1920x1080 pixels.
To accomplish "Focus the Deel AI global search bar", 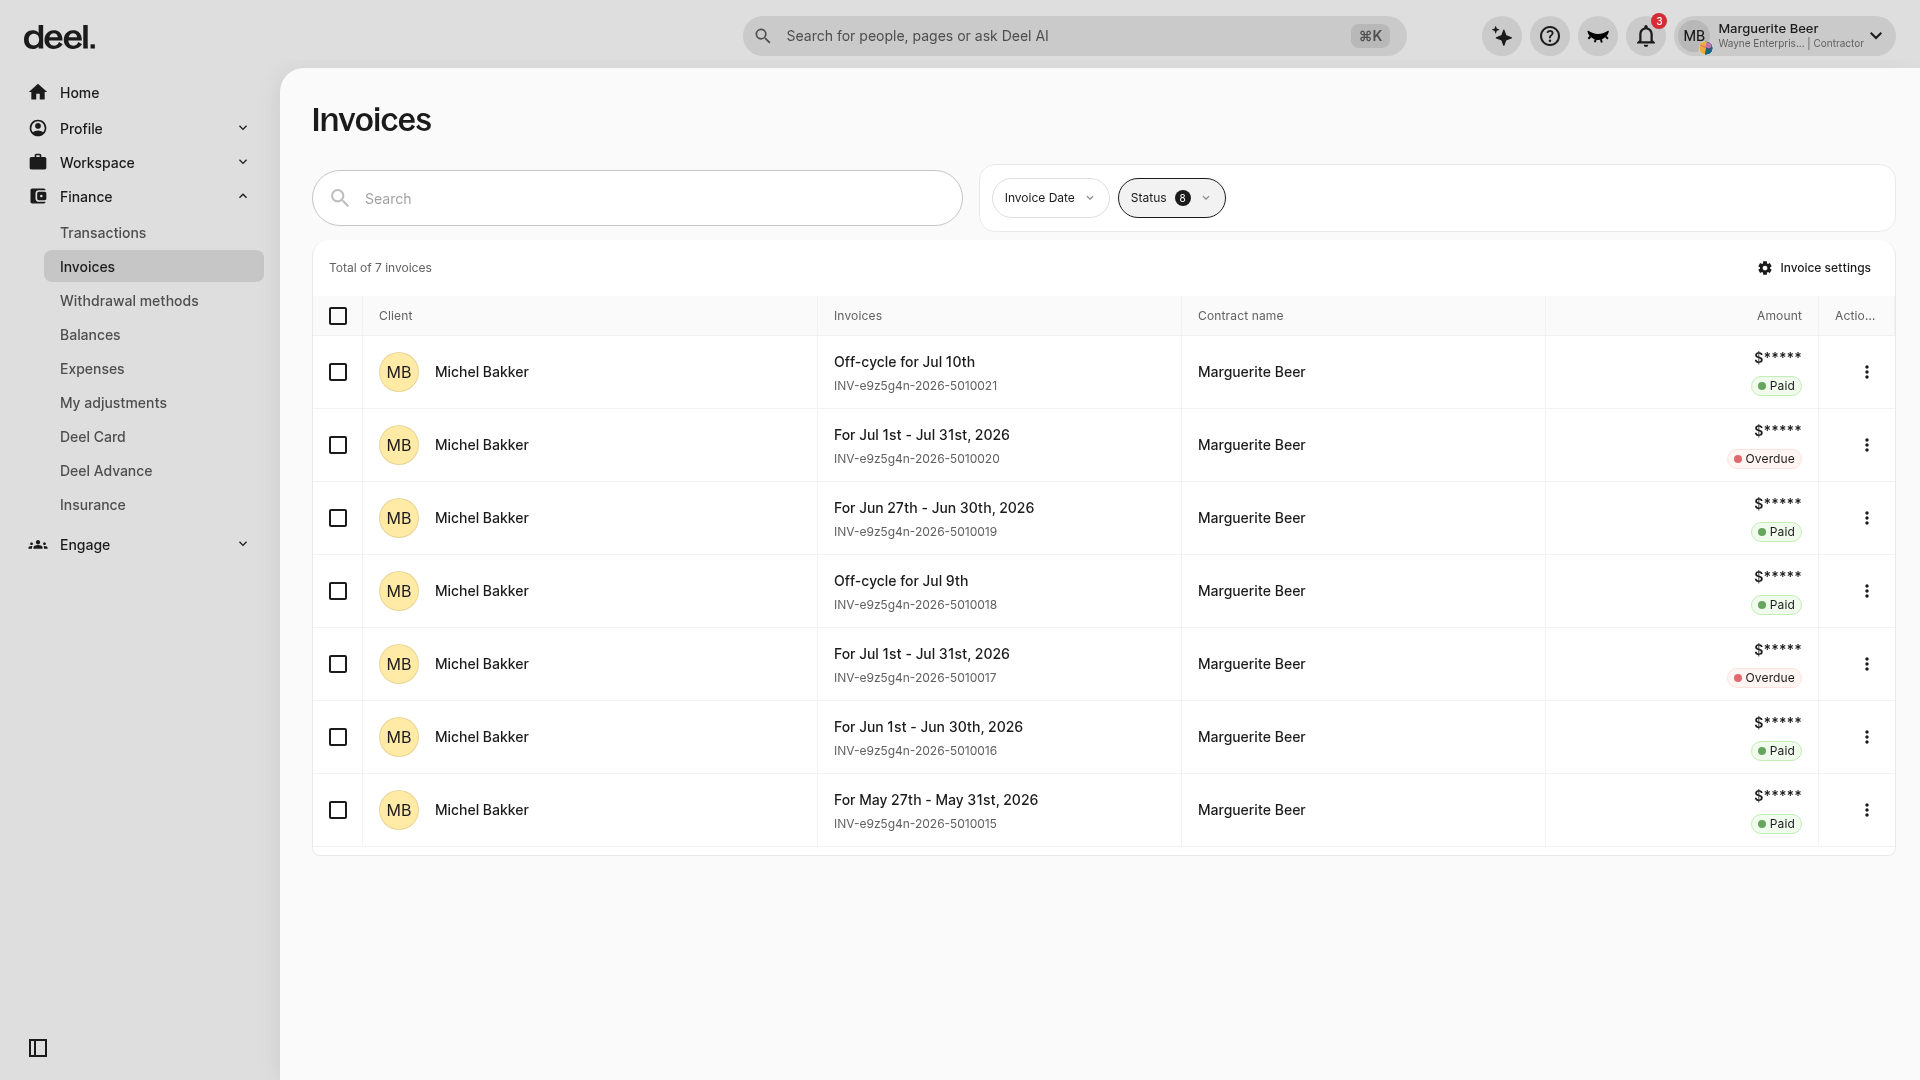I will [1074, 36].
